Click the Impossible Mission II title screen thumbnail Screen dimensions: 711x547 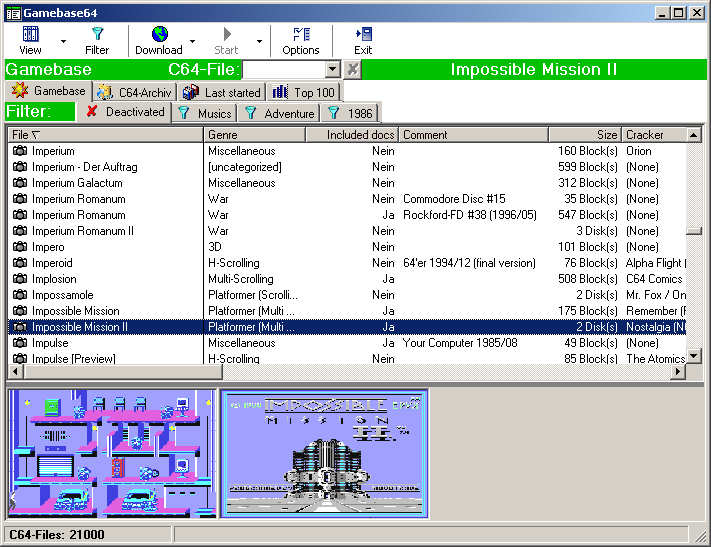[x=325, y=454]
